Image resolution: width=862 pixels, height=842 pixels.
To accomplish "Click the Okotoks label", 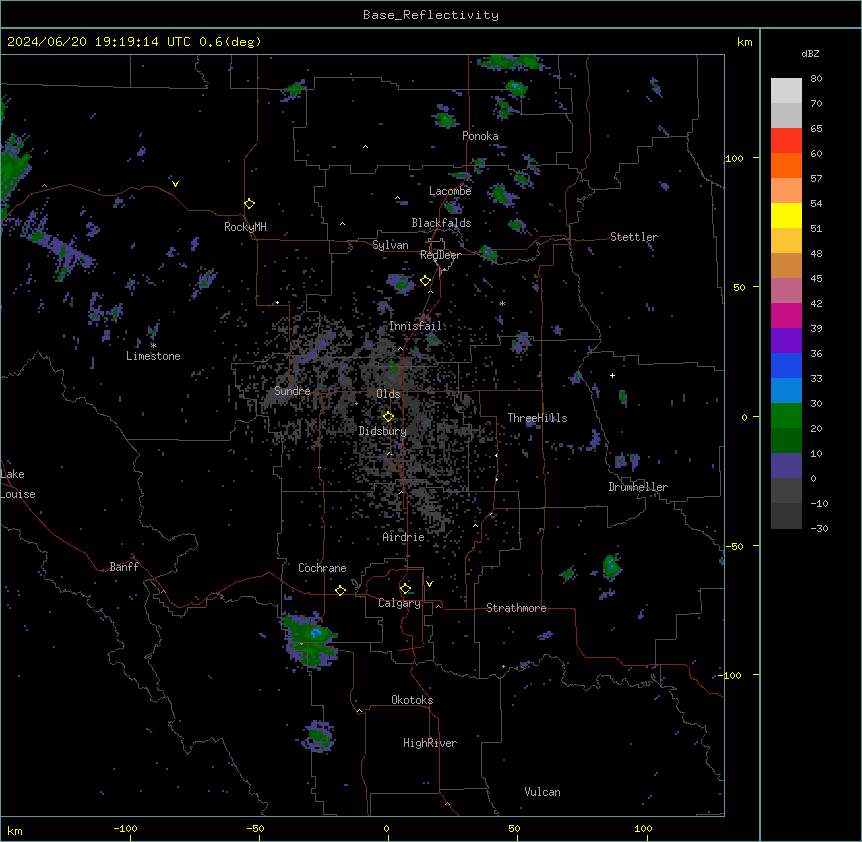I will pyautogui.click(x=412, y=700).
